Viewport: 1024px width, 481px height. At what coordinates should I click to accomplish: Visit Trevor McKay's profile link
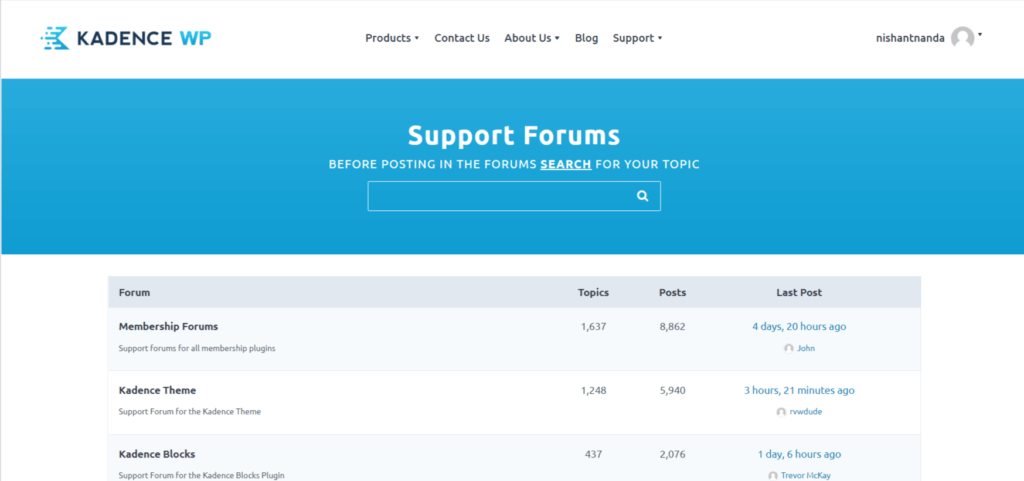pos(806,476)
